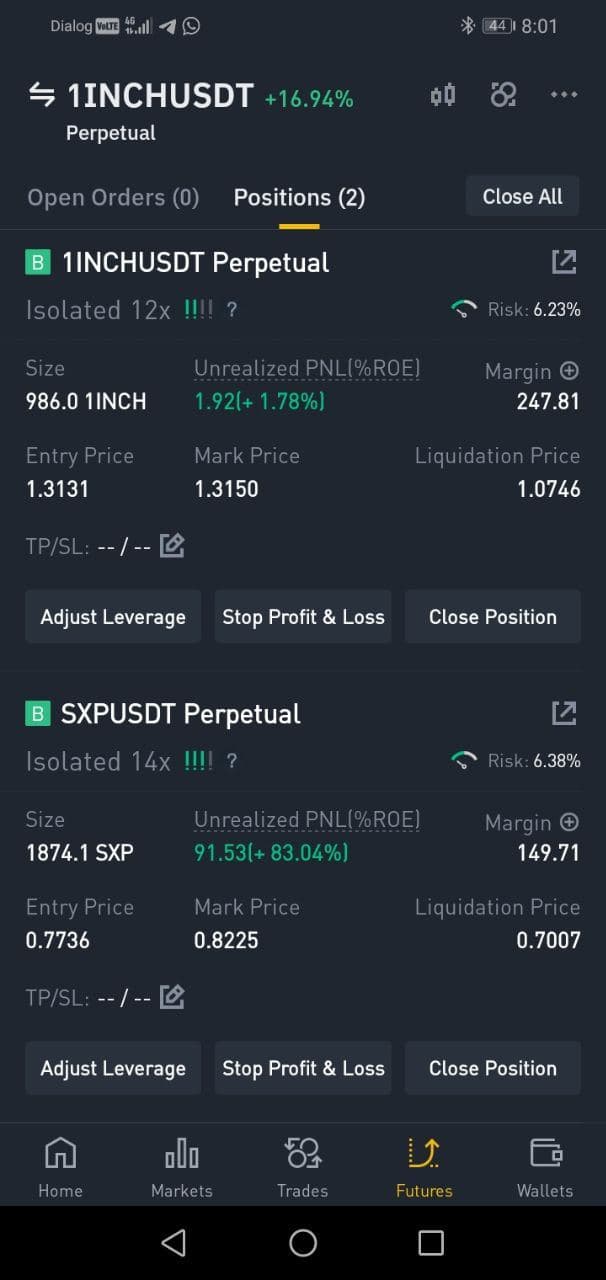Edit TP/SL pencil icon for 1INCHUSDT
The width and height of the screenshot is (606, 1280).
tap(172, 545)
